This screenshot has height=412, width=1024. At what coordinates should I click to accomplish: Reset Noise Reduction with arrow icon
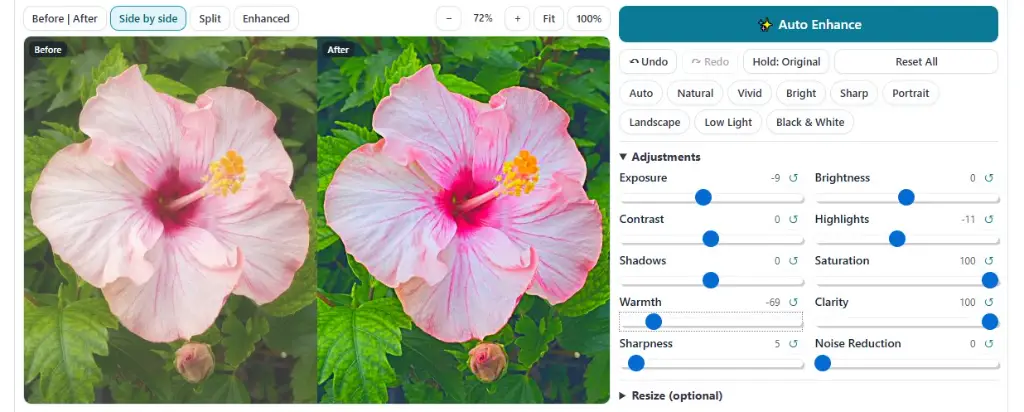989,343
